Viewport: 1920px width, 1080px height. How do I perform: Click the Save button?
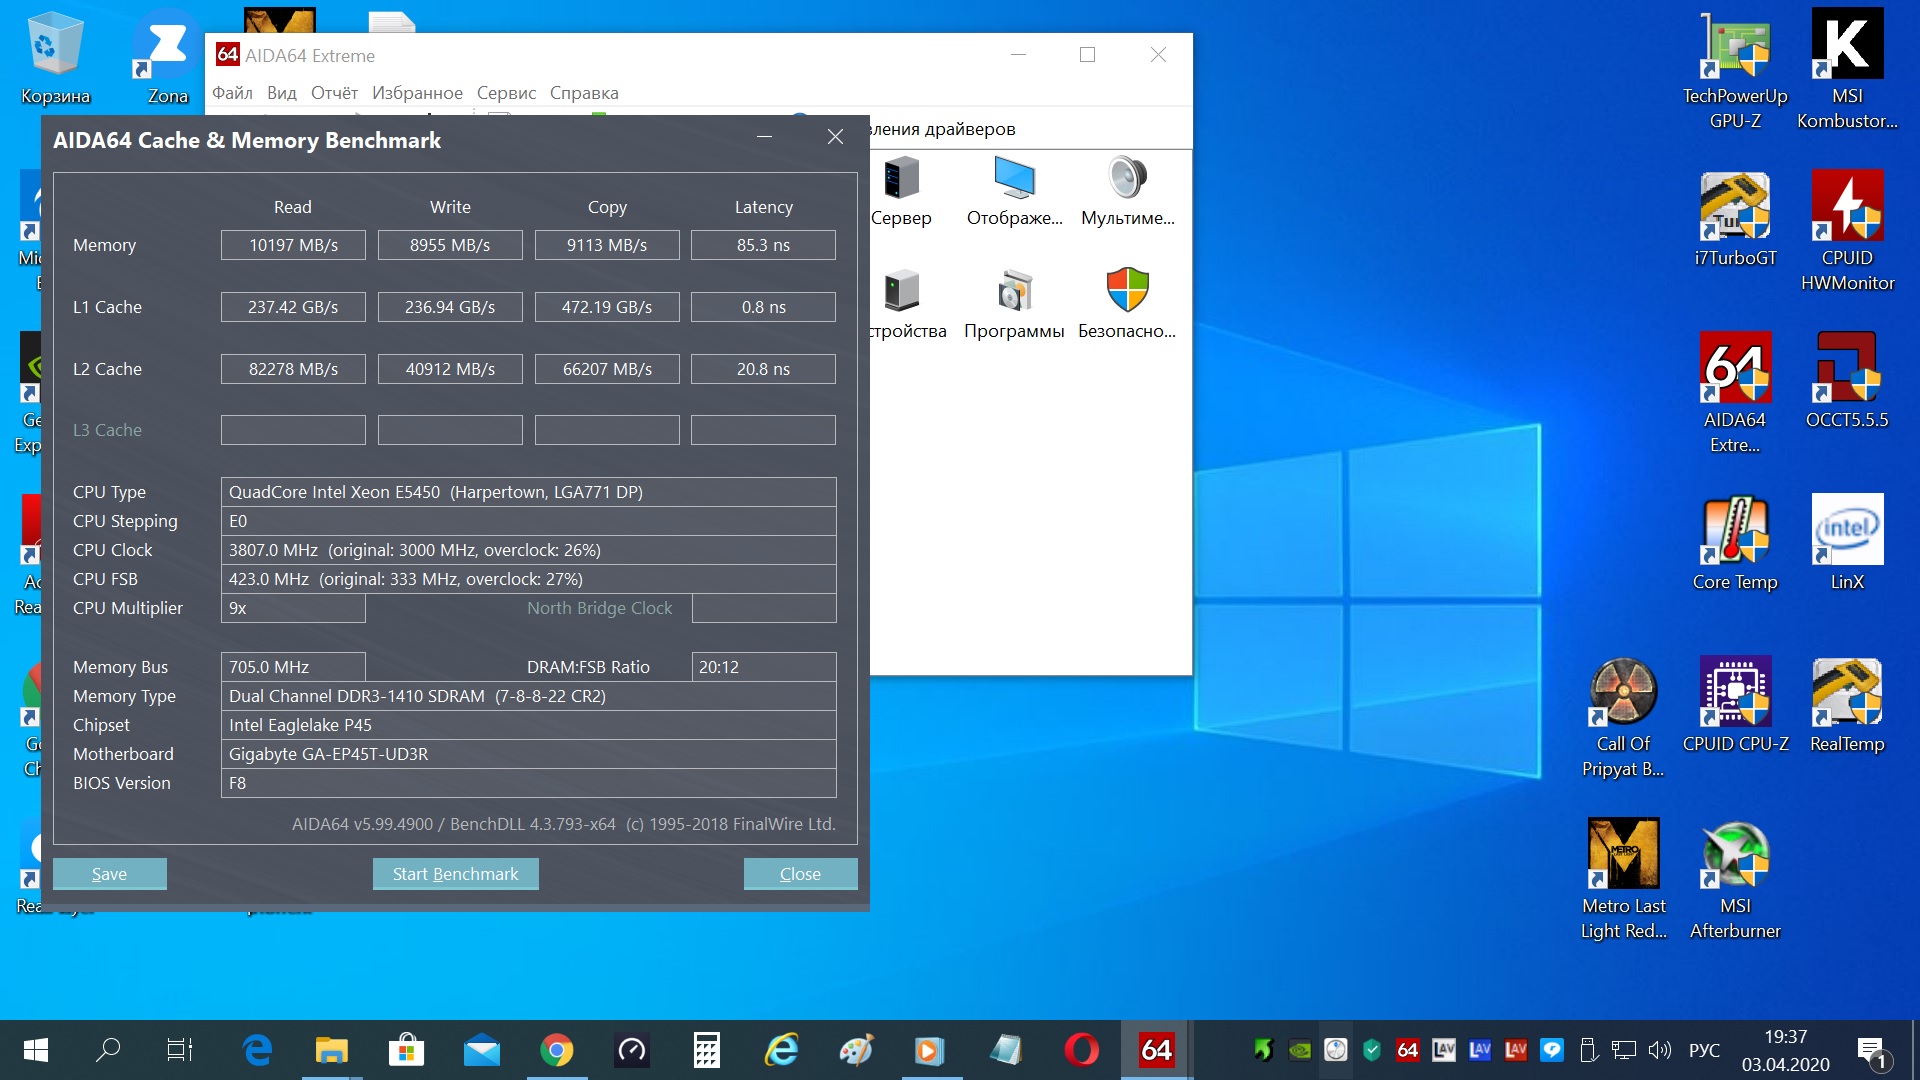pos(109,874)
